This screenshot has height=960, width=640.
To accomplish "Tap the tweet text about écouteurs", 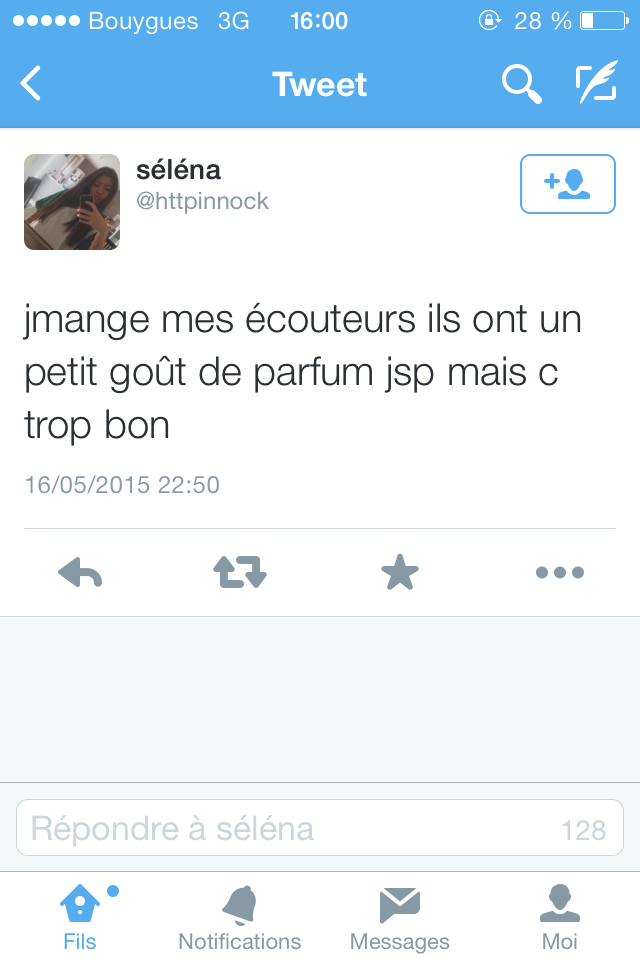I will point(303,372).
